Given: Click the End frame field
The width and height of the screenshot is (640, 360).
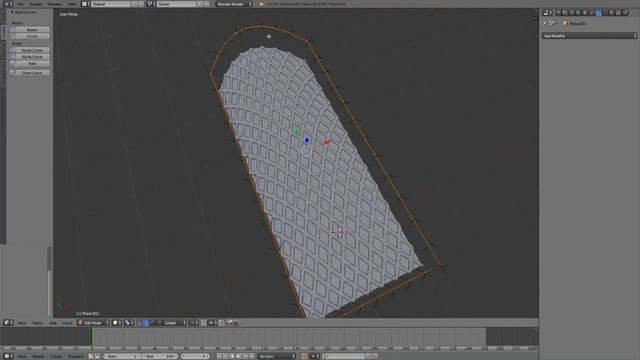Looking at the screenshot, I should (x=160, y=356).
